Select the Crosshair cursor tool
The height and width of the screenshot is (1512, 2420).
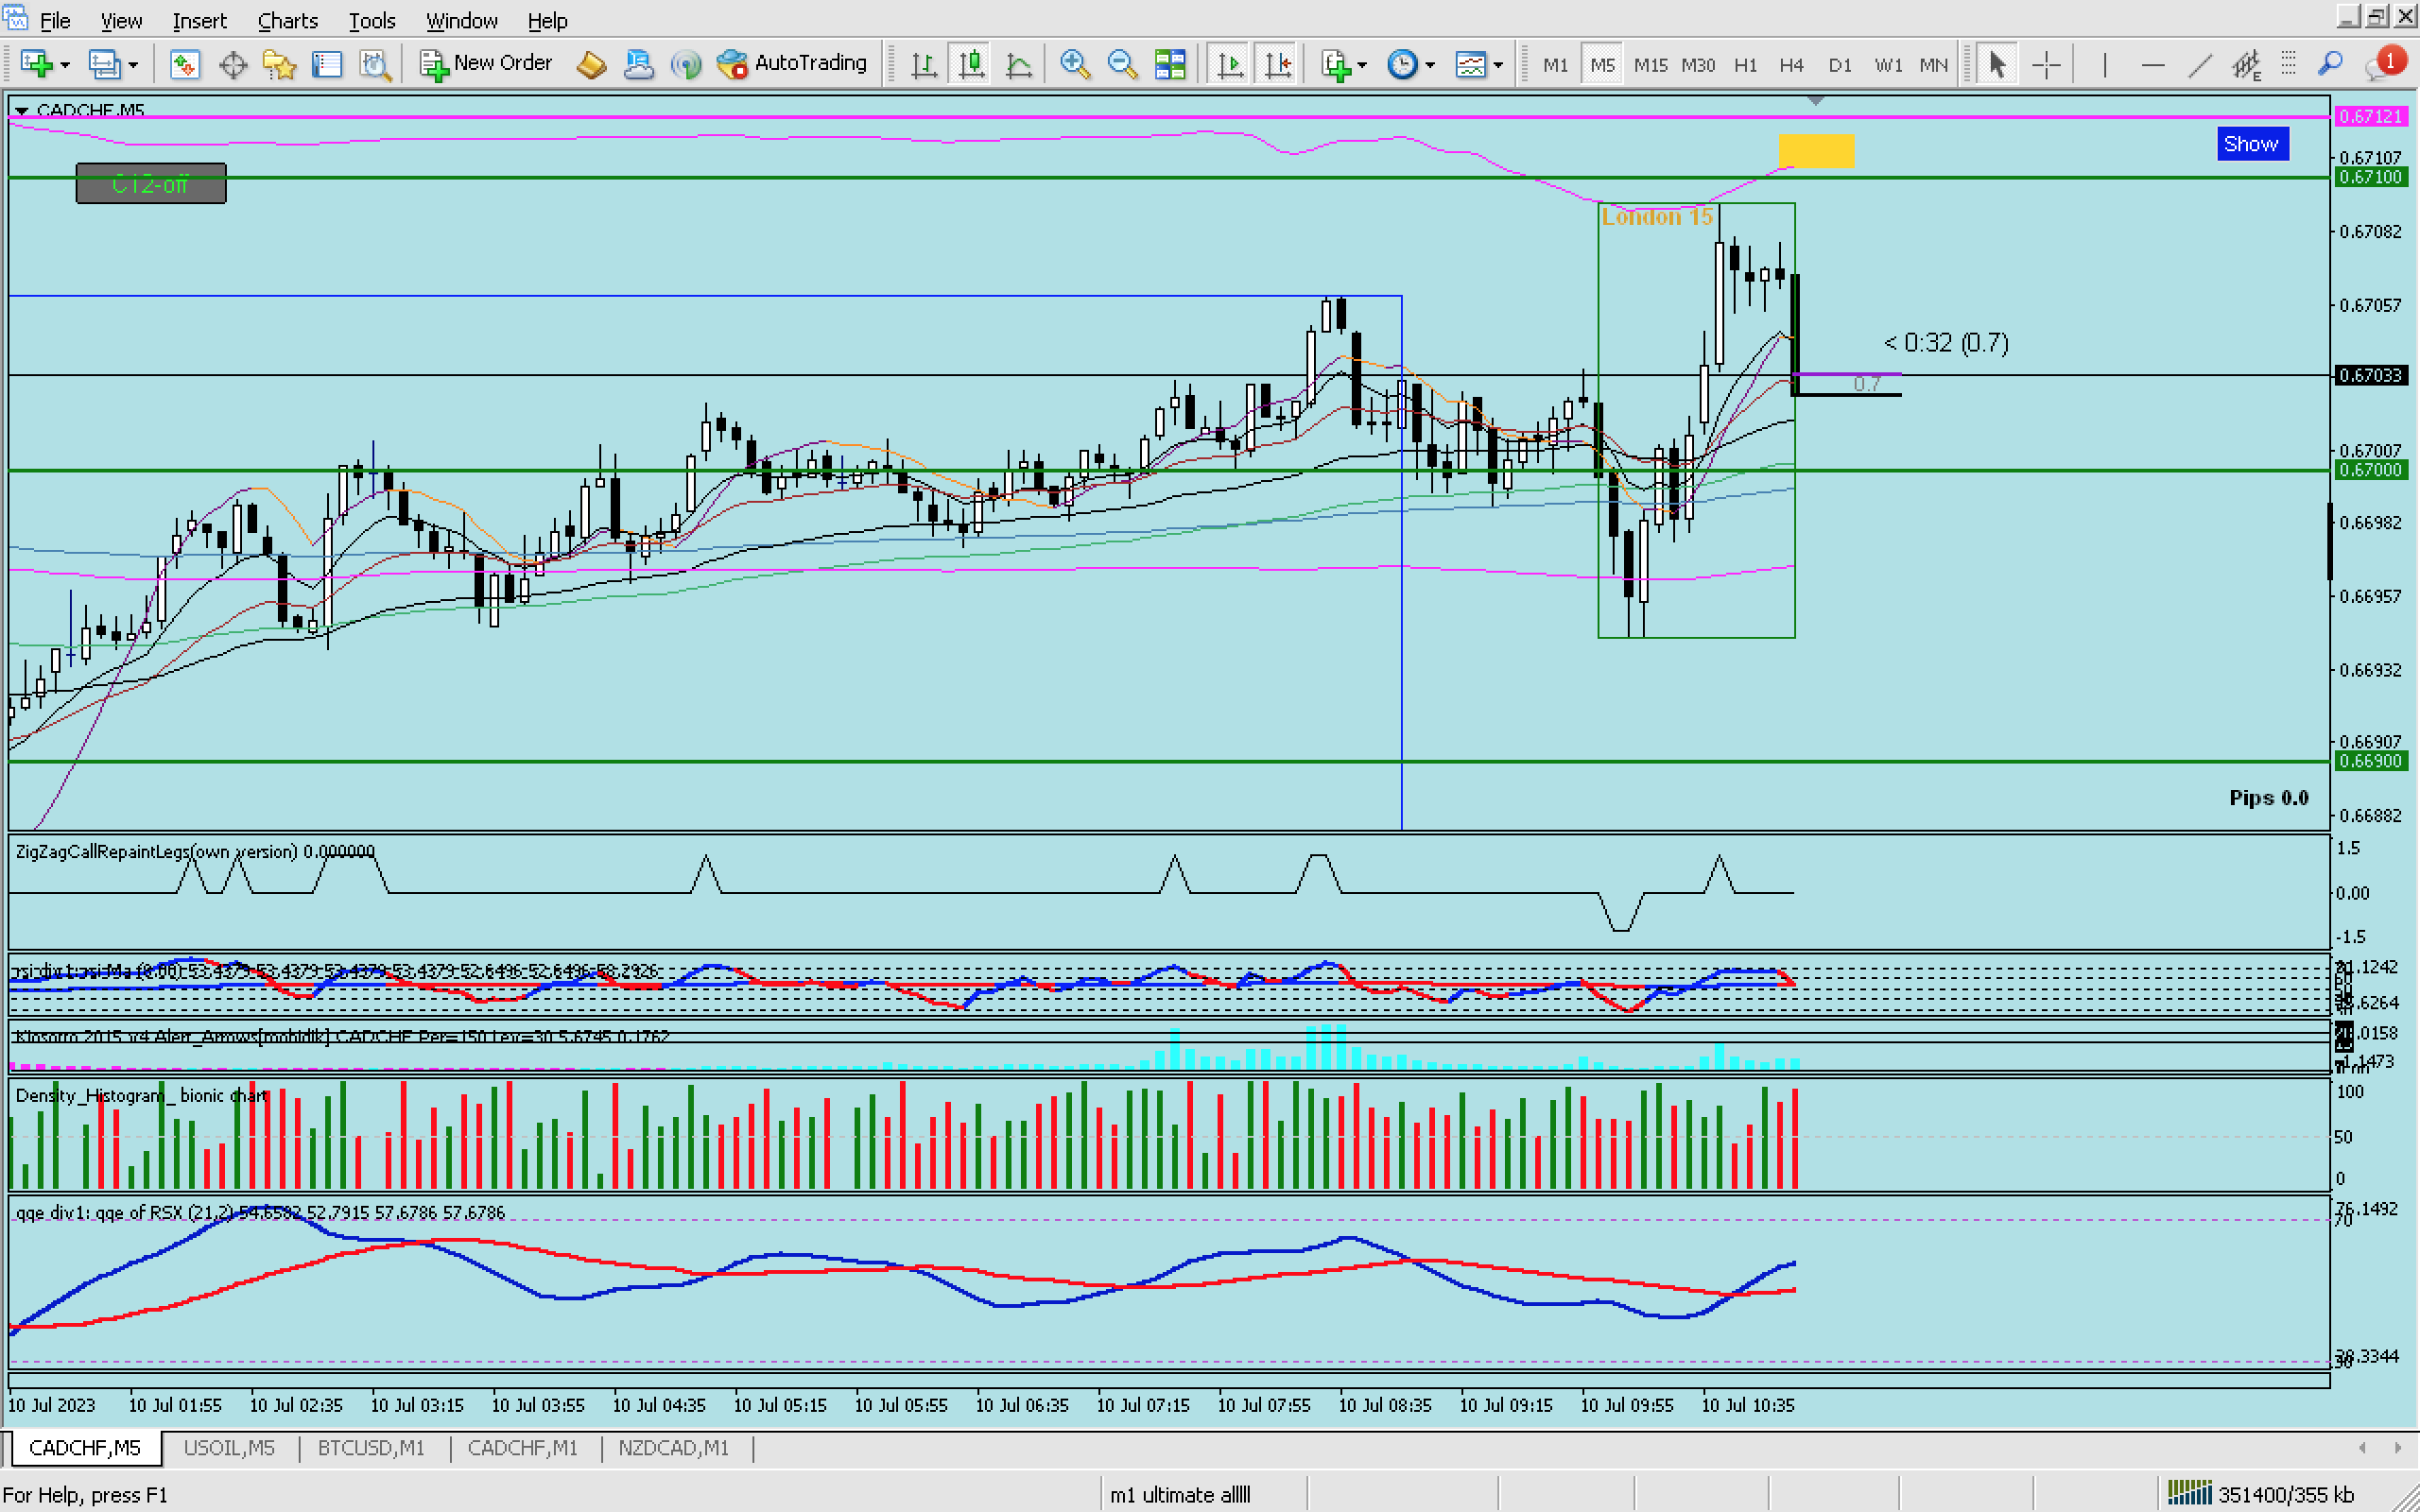pos(2046,65)
